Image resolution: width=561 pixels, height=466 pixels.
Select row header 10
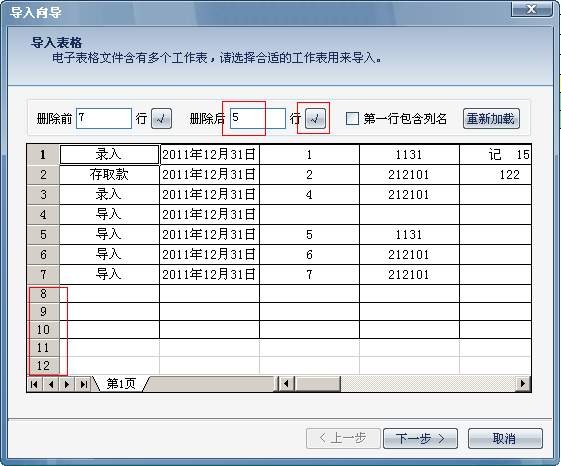(x=43, y=330)
